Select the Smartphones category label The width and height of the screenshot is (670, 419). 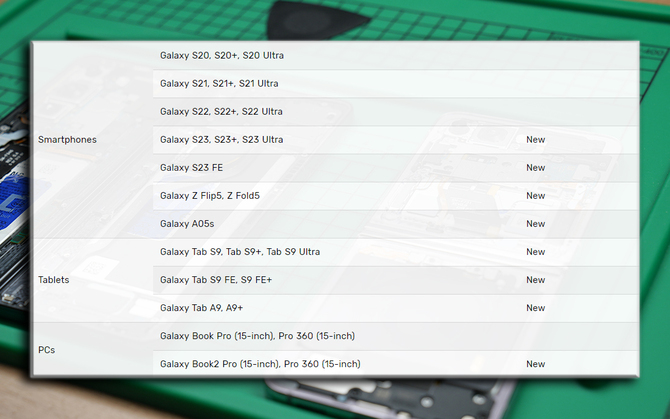tap(67, 140)
